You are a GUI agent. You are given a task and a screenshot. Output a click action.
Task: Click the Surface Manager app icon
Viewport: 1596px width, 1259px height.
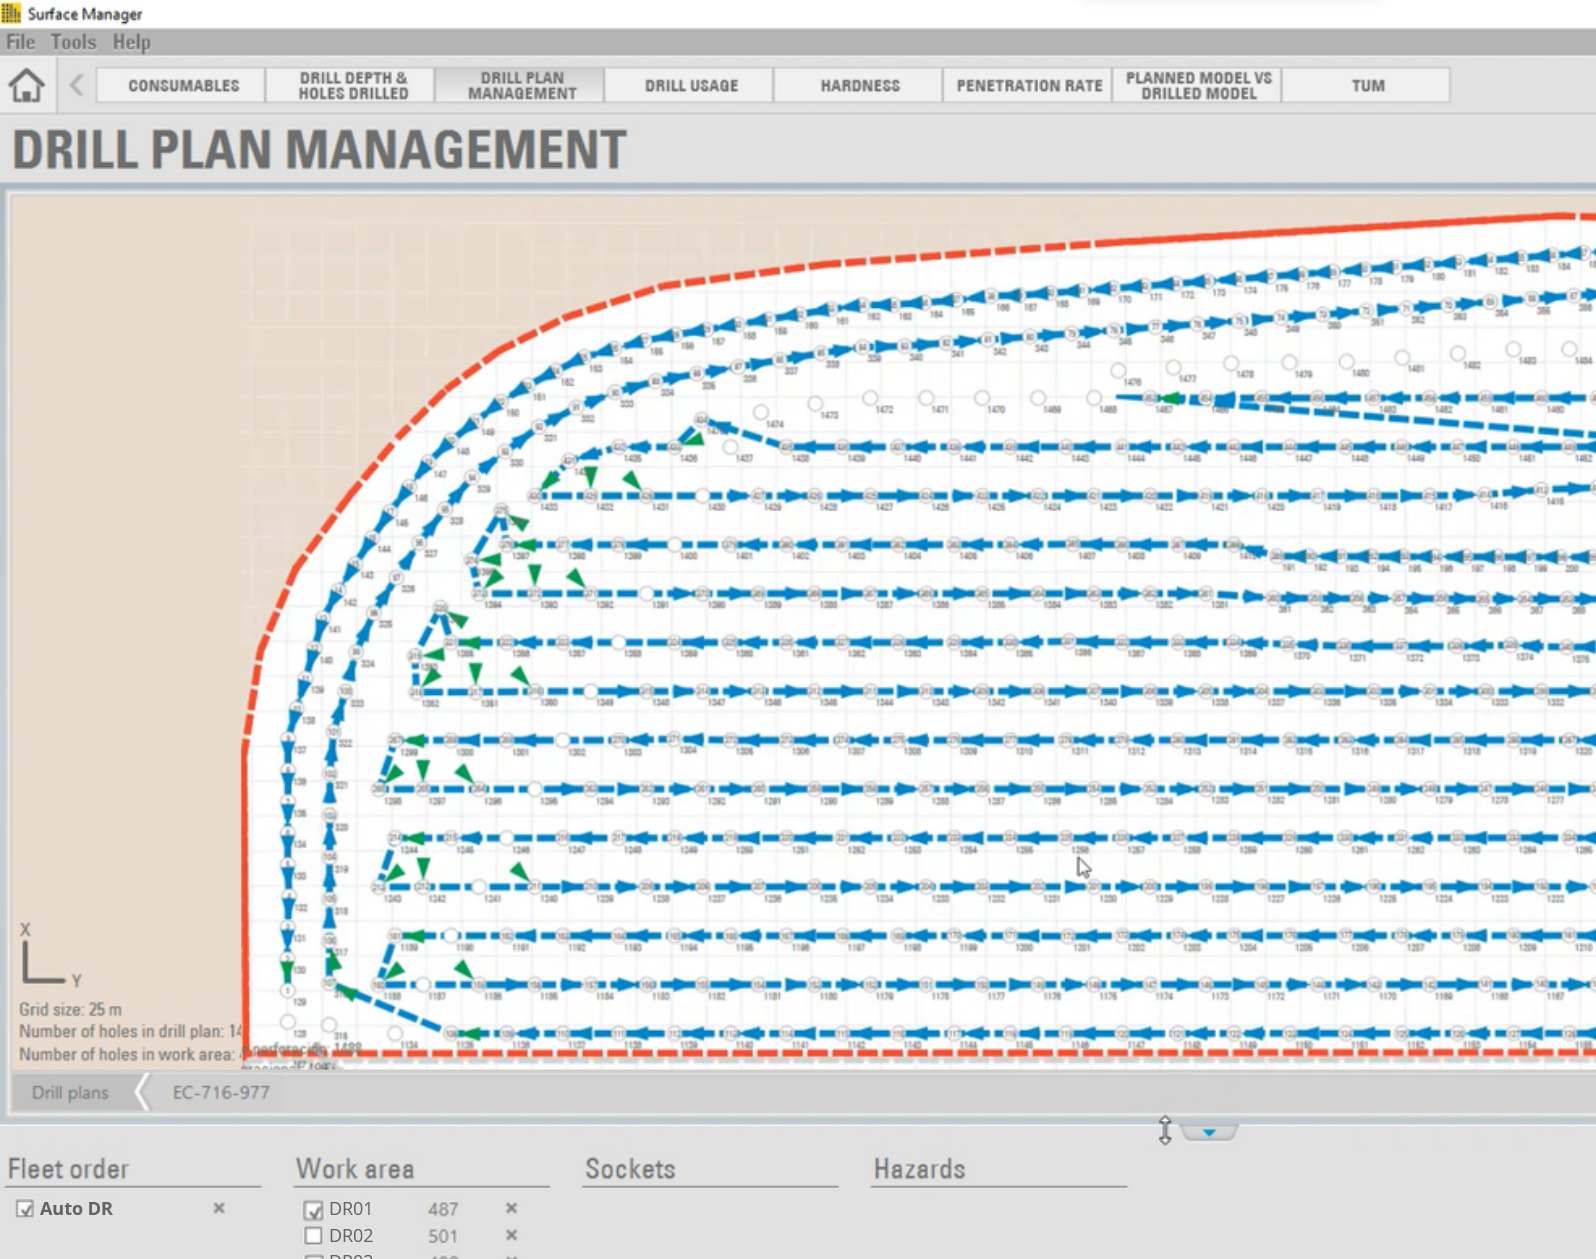[11, 13]
